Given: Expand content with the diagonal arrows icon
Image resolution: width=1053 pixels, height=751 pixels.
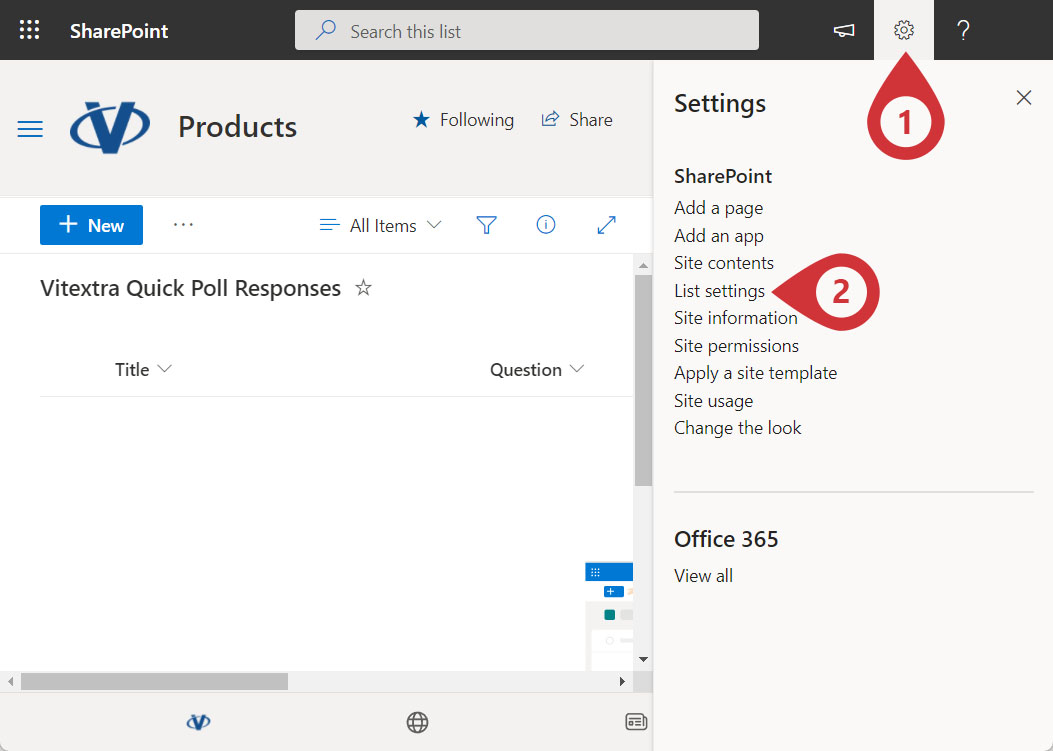Looking at the screenshot, I should (x=606, y=225).
